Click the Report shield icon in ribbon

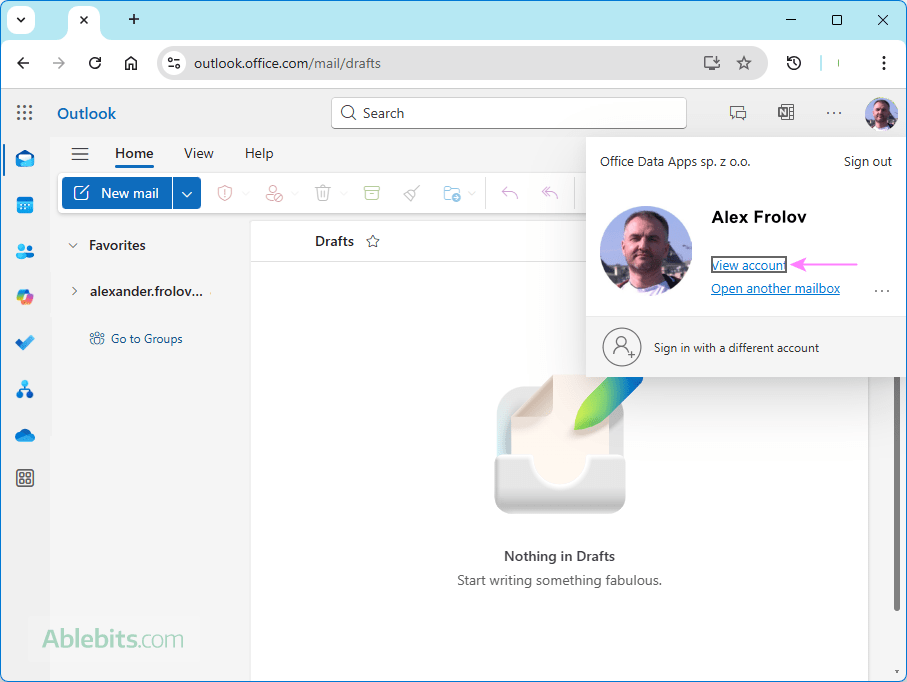click(224, 193)
